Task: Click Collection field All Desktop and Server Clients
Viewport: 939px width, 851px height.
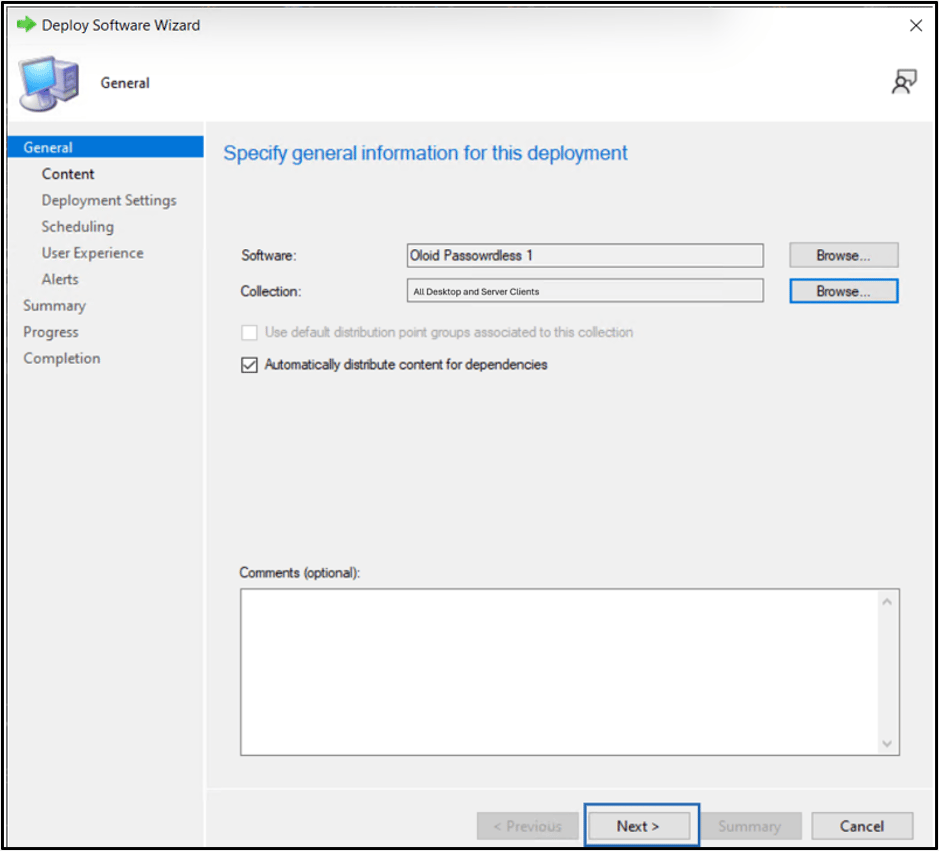Action: pyautogui.click(x=585, y=291)
